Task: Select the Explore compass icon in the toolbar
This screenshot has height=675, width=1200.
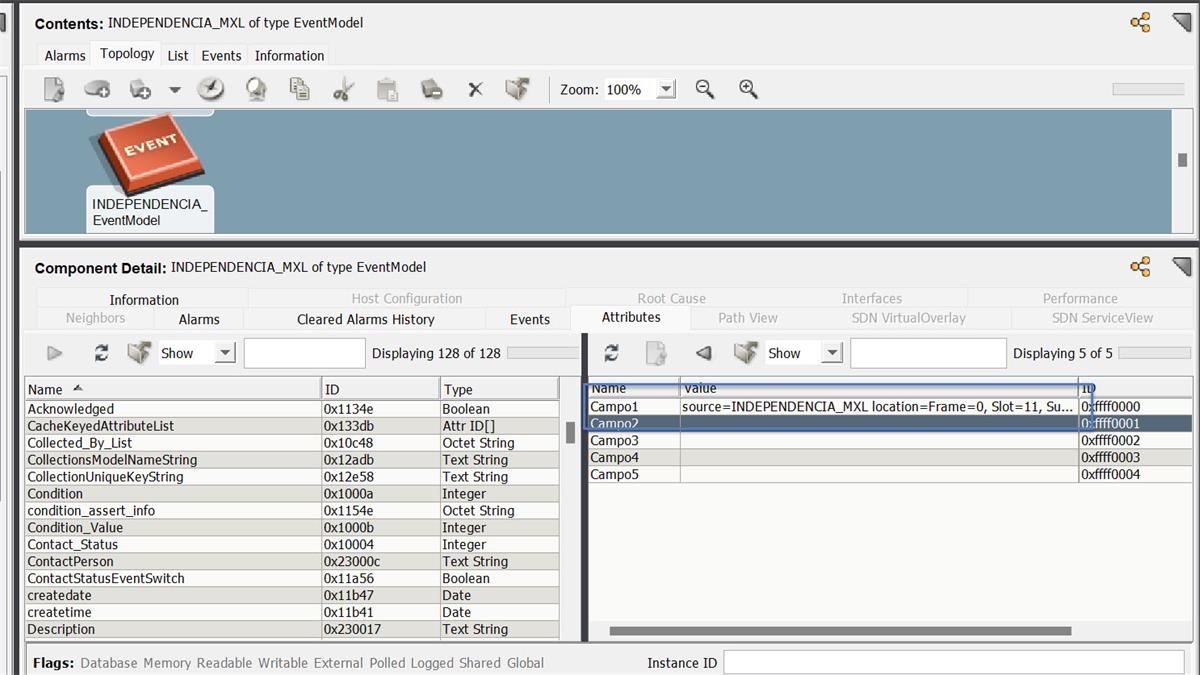Action: [209, 89]
